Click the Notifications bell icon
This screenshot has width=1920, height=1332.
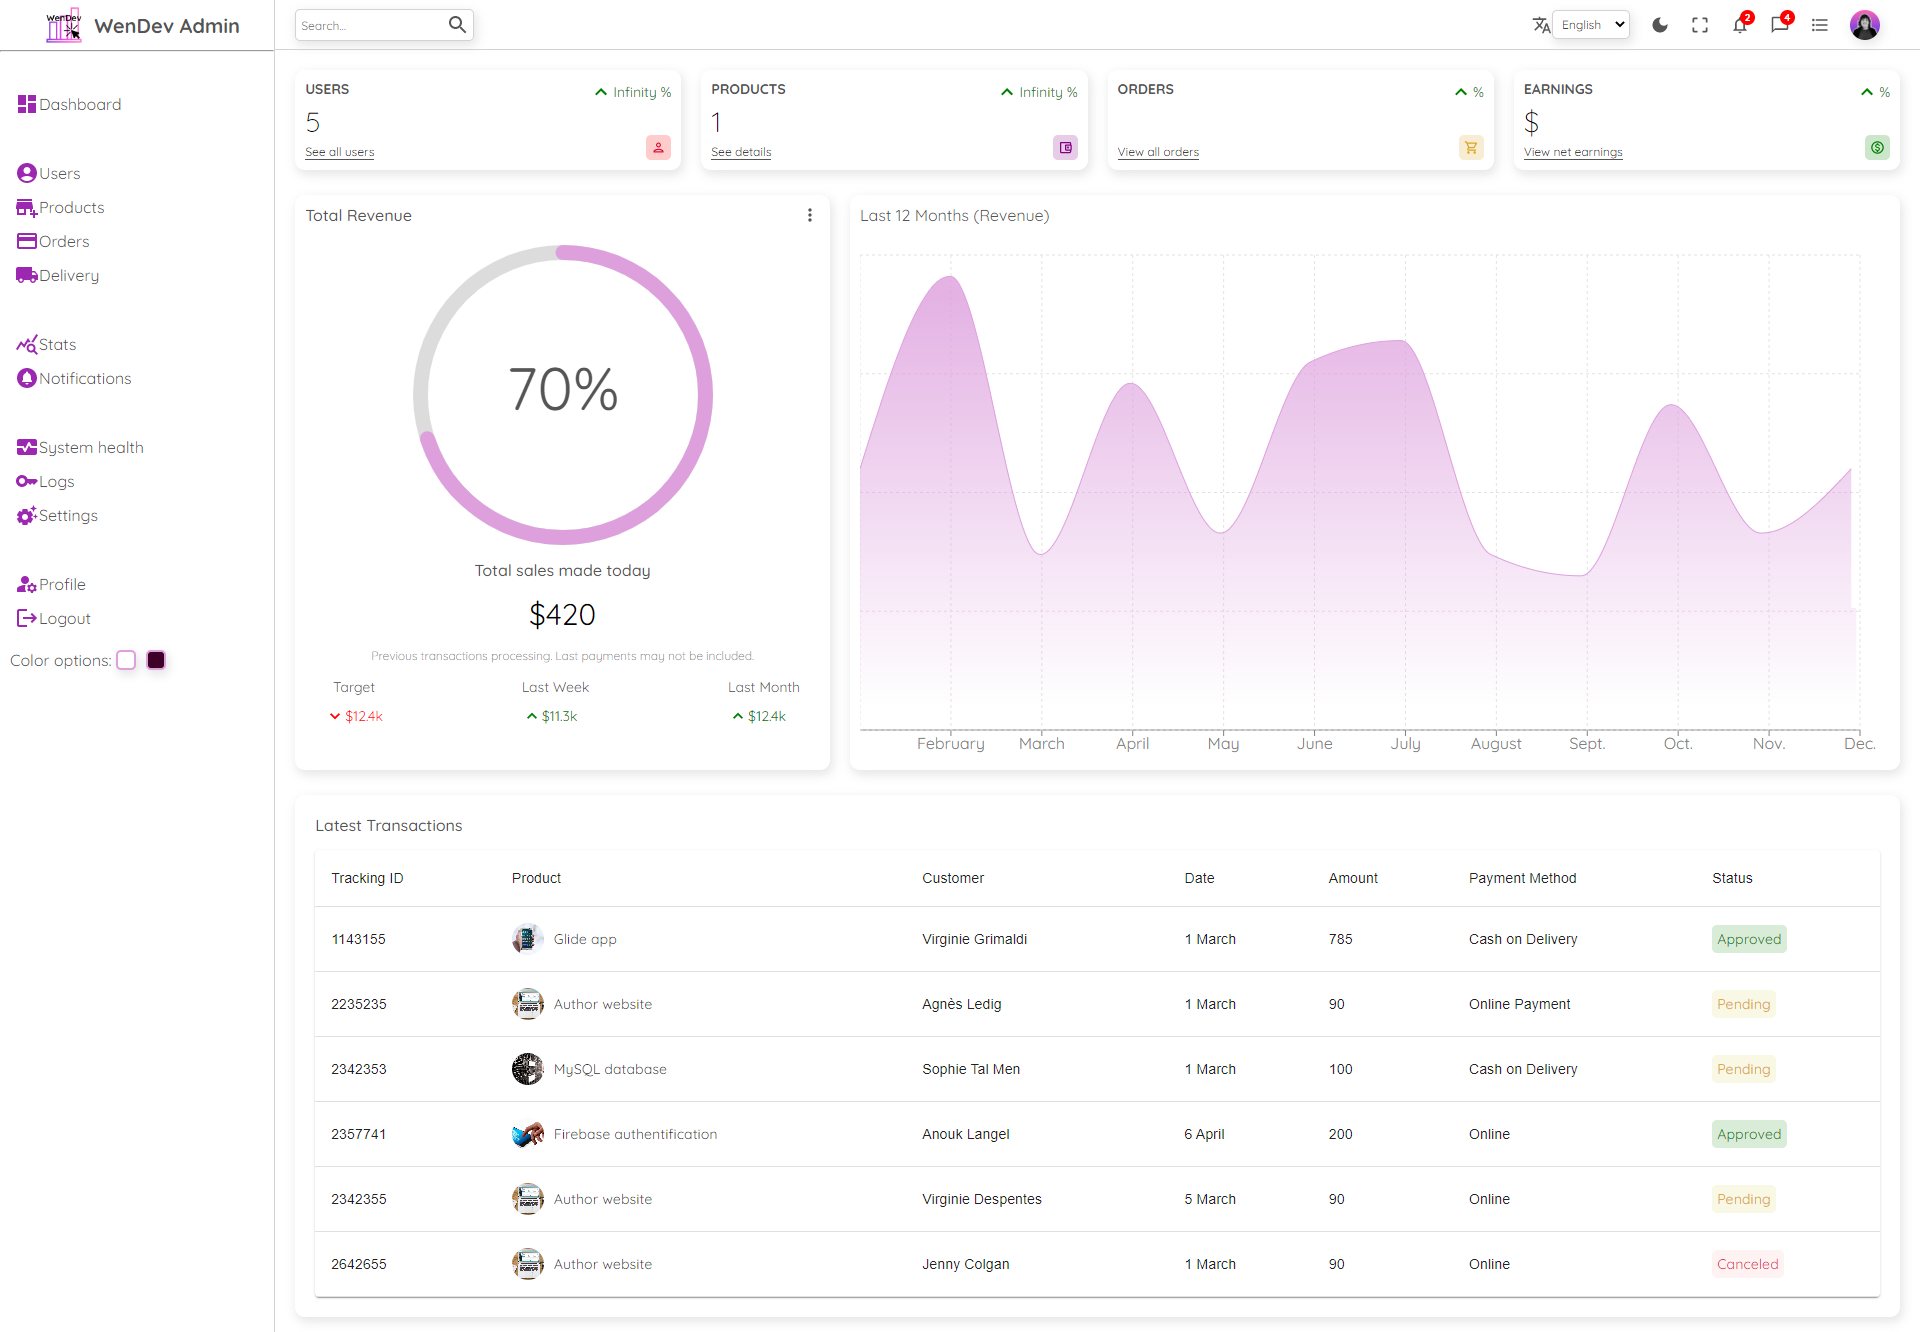pyautogui.click(x=1739, y=25)
